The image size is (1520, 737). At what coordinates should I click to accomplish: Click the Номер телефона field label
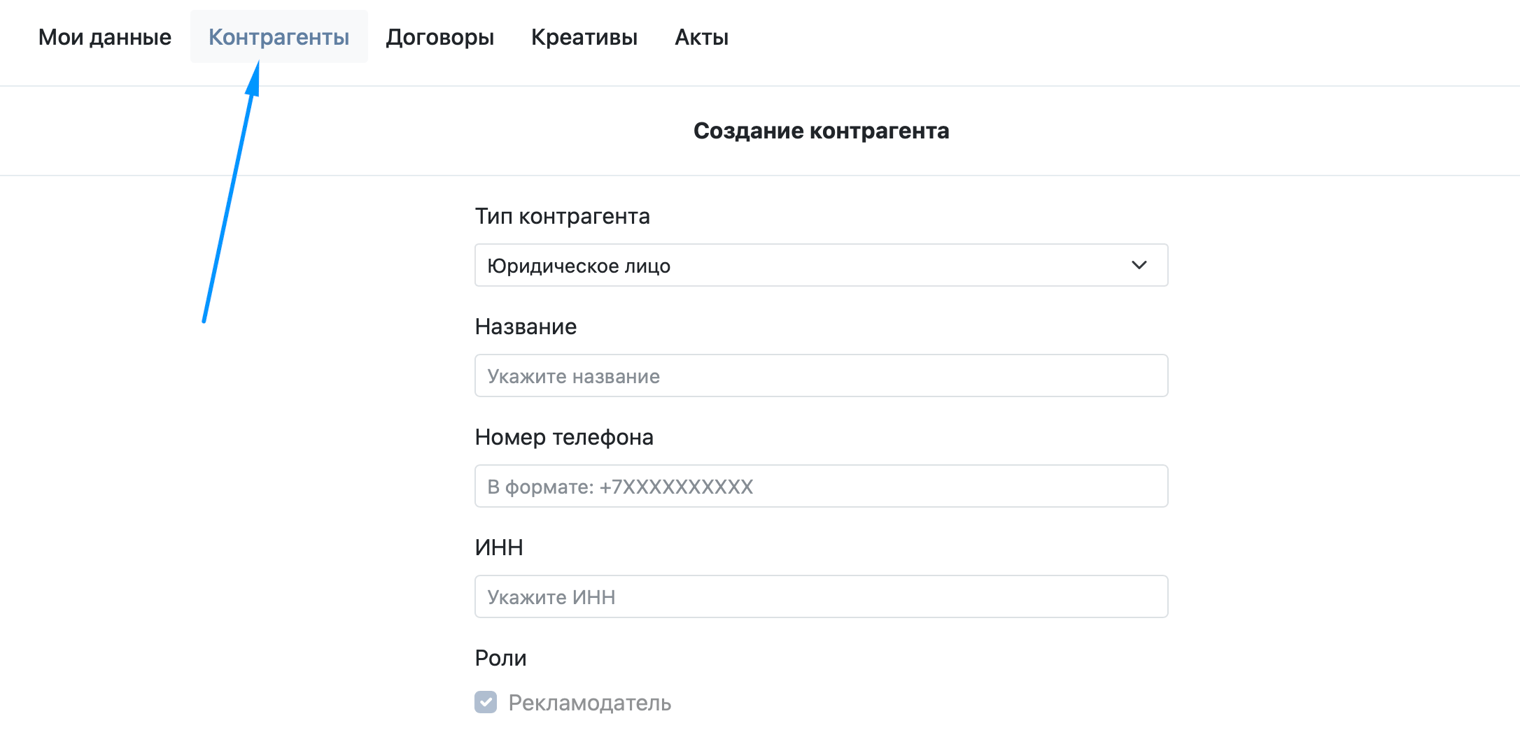click(x=564, y=437)
